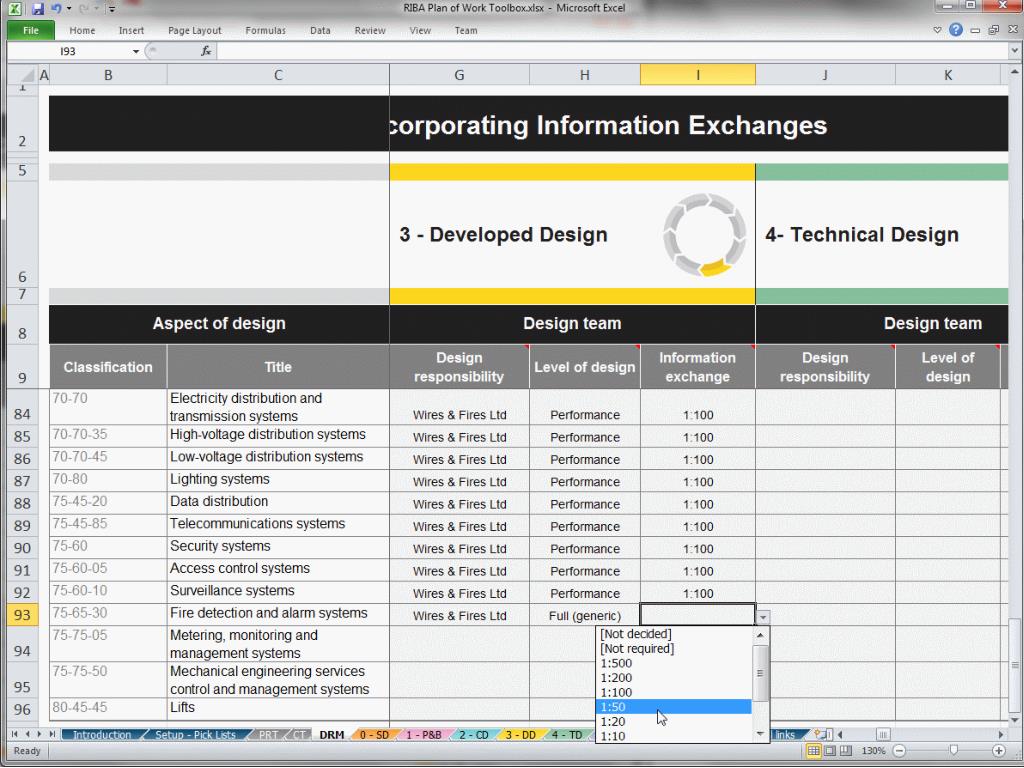Click the dropdown arrow button on cell I93
This screenshot has height=768, width=1024.
(763, 616)
